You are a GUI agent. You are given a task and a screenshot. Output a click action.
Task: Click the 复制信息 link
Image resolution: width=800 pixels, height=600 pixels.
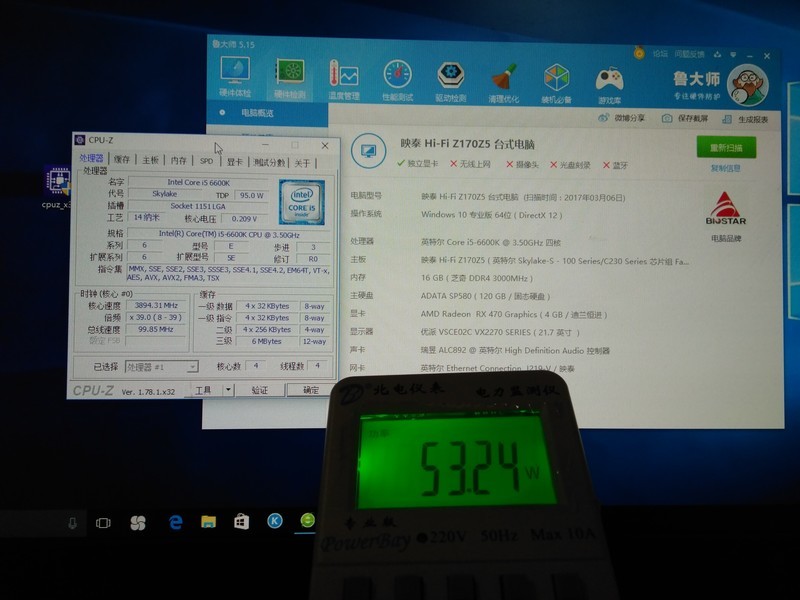point(726,168)
